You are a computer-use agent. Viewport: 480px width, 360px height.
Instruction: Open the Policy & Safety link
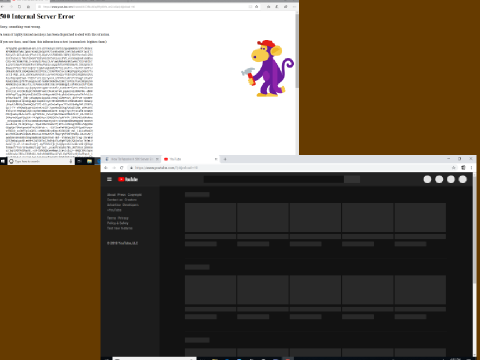coord(118,223)
